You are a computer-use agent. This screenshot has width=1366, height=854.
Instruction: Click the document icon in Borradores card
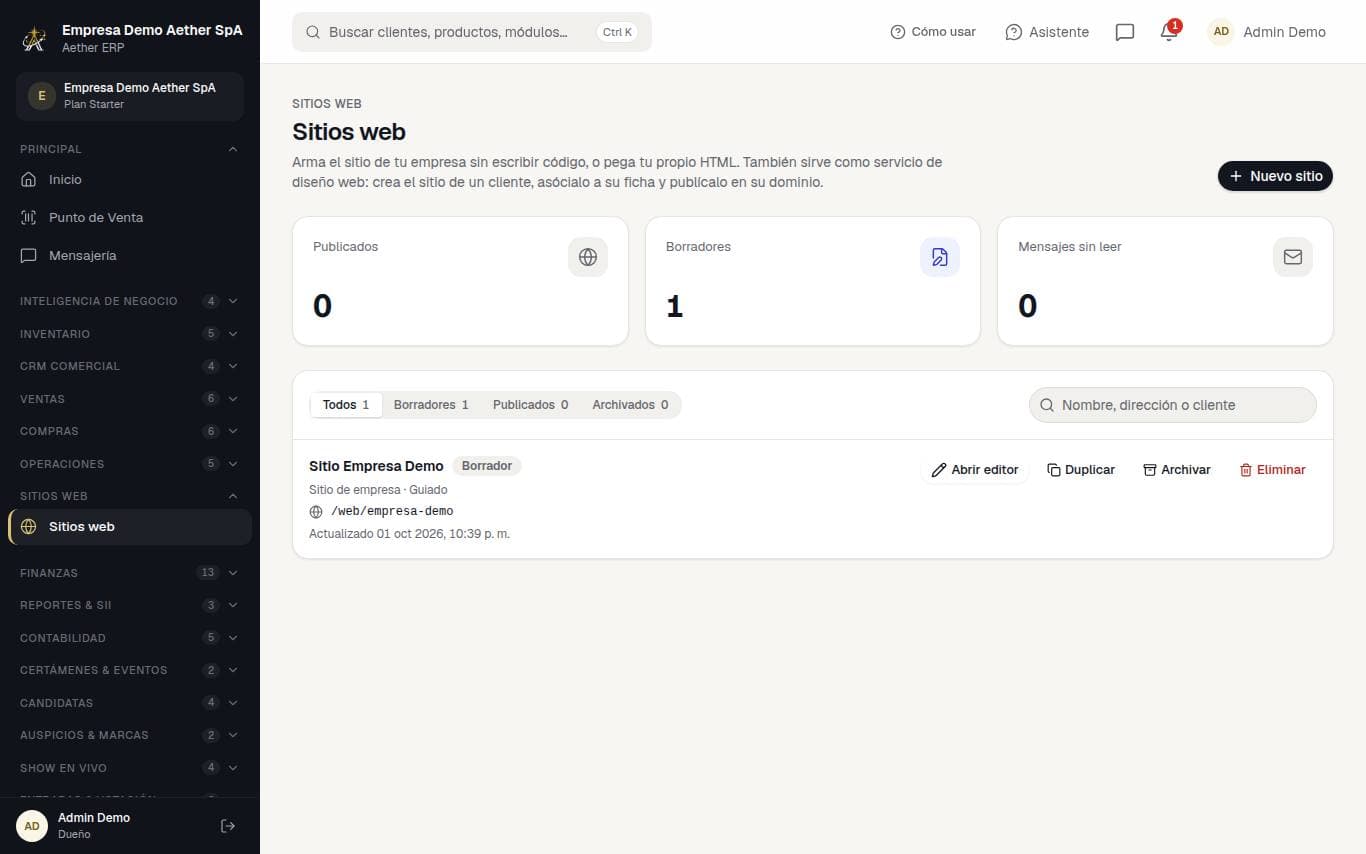point(940,257)
